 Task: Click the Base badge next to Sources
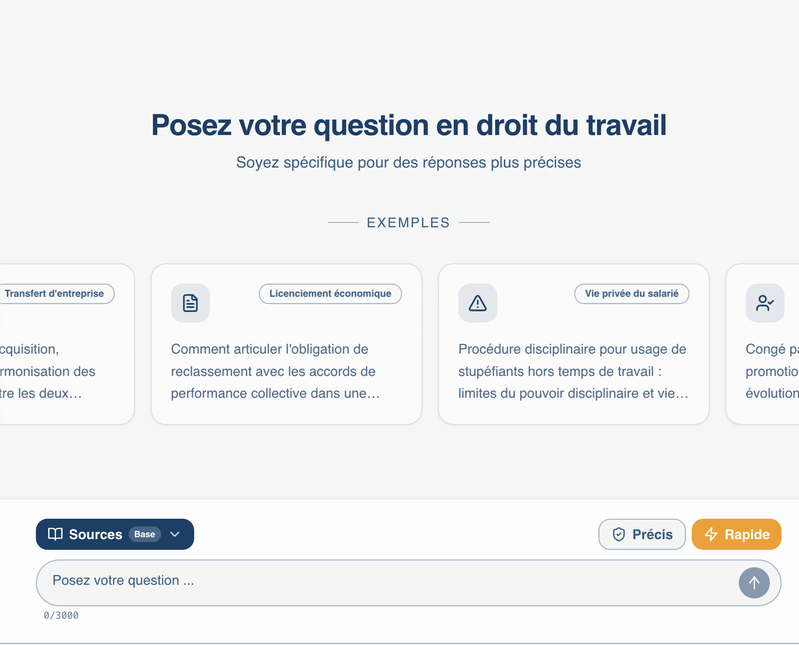tap(145, 534)
